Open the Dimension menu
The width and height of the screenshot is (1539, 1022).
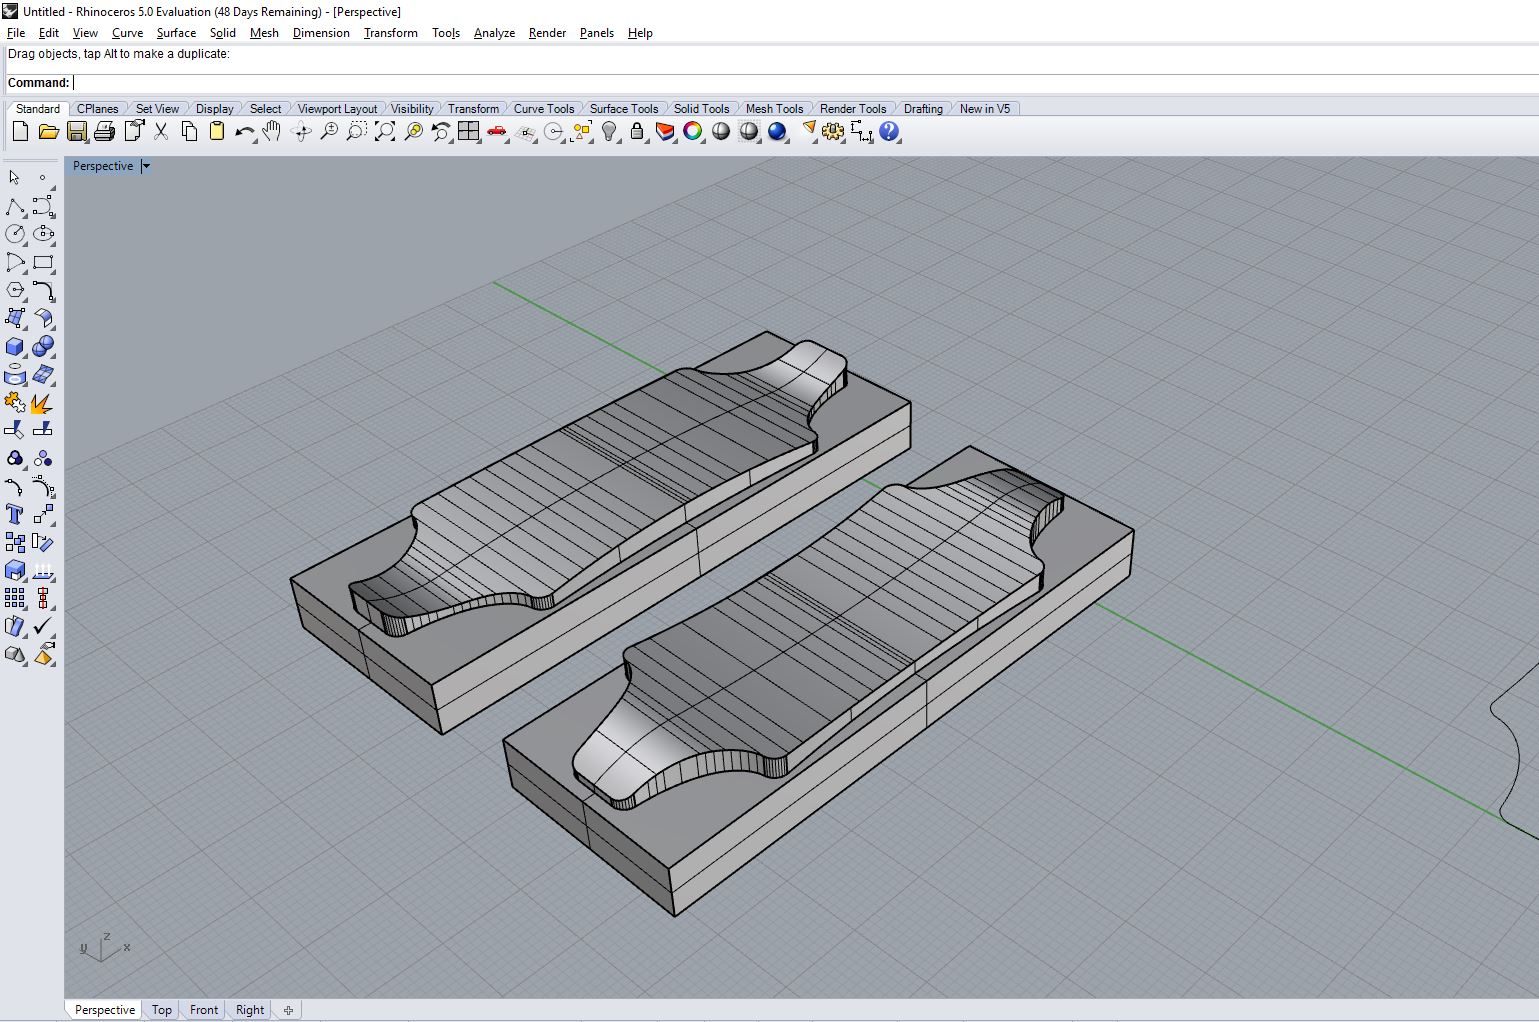[321, 33]
